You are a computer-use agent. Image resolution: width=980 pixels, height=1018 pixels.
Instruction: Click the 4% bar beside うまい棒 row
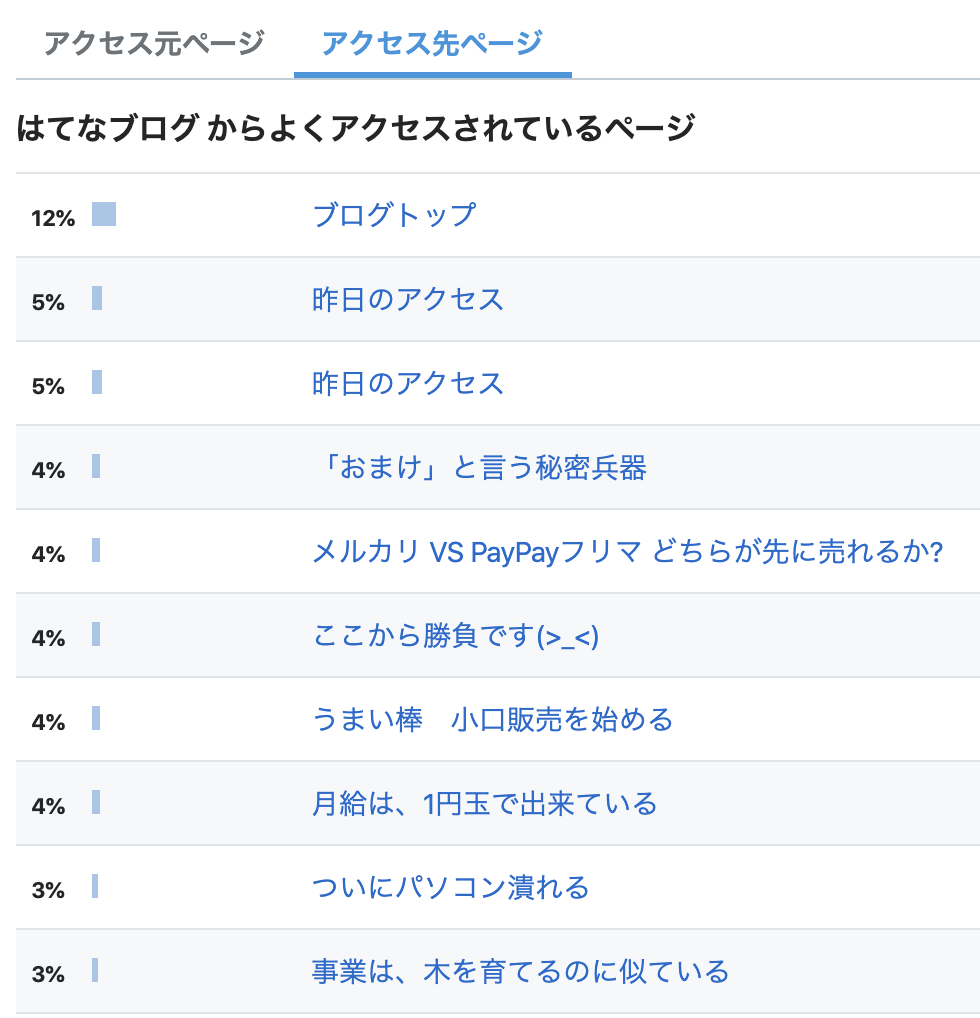[96, 718]
